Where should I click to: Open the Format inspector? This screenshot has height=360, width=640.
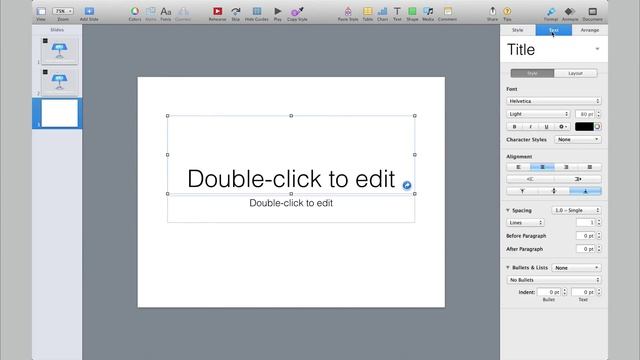pos(551,11)
